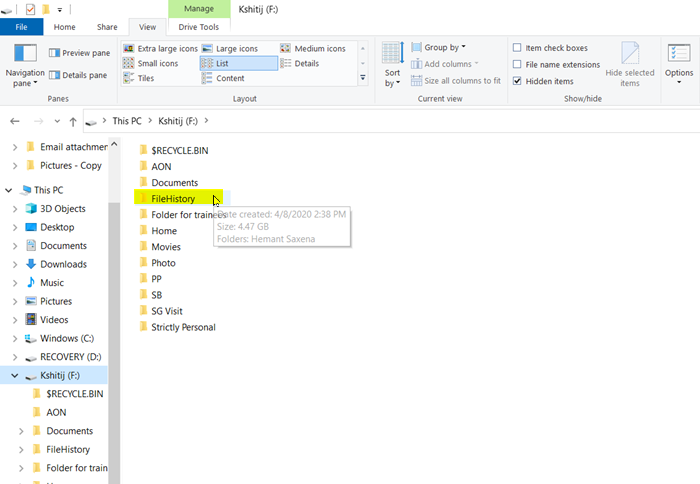Viewport: 700px width, 484px height.
Task: Go back with the Back arrow
Action: 15,121
